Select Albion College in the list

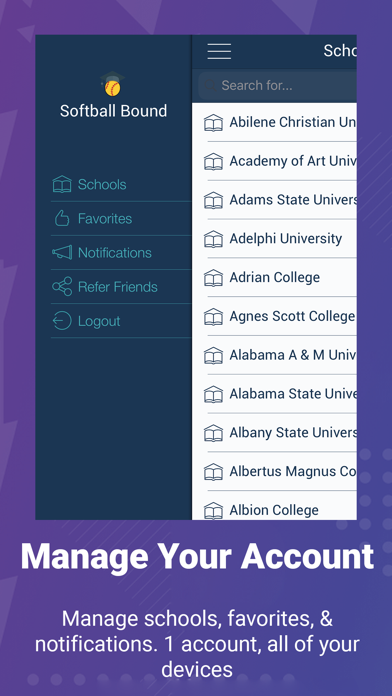[x=274, y=510]
